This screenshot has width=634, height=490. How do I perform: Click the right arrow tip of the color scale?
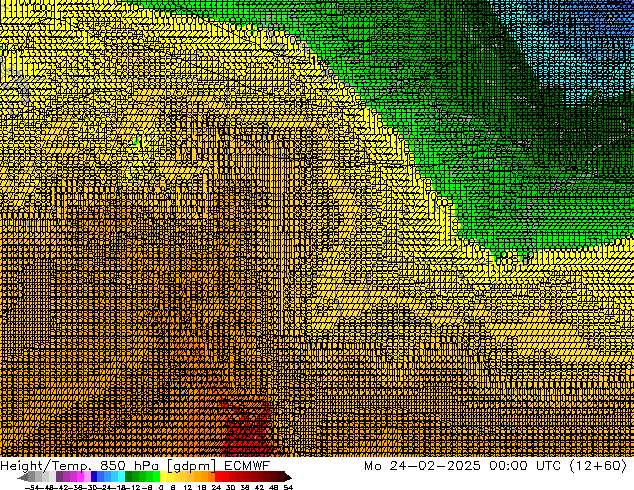[x=288, y=476]
